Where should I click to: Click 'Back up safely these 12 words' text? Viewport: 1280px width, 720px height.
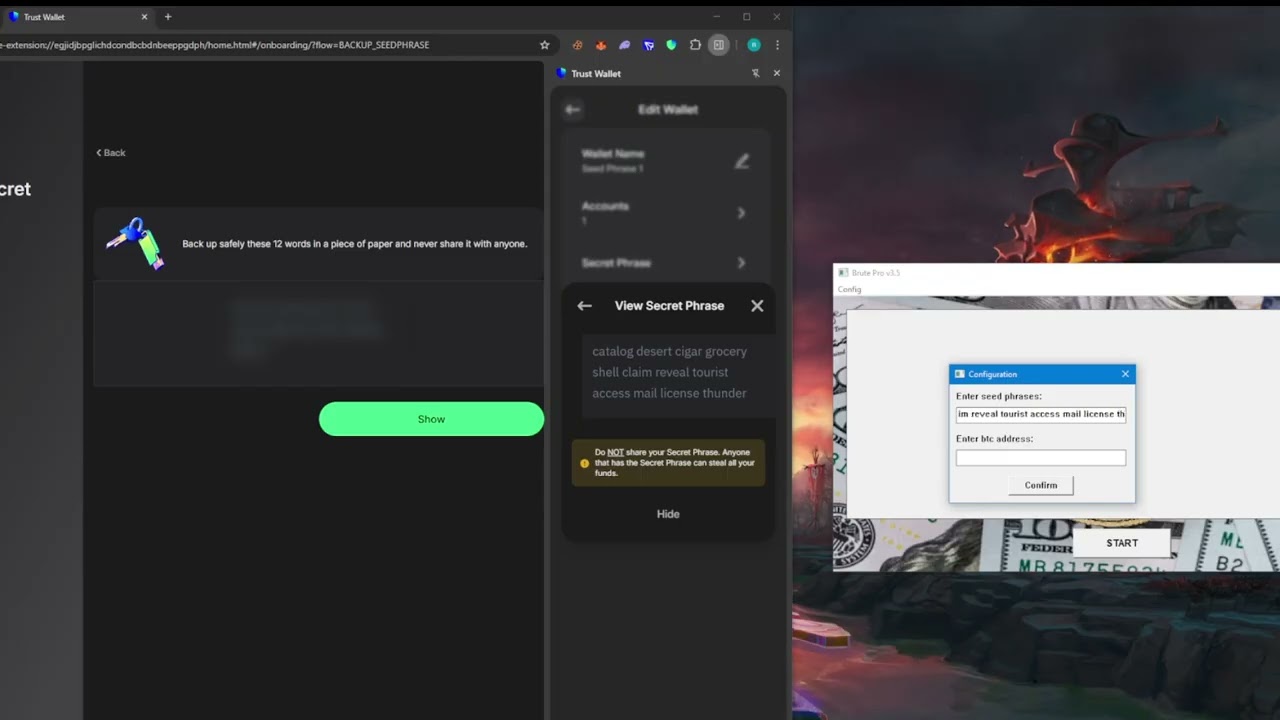point(354,244)
